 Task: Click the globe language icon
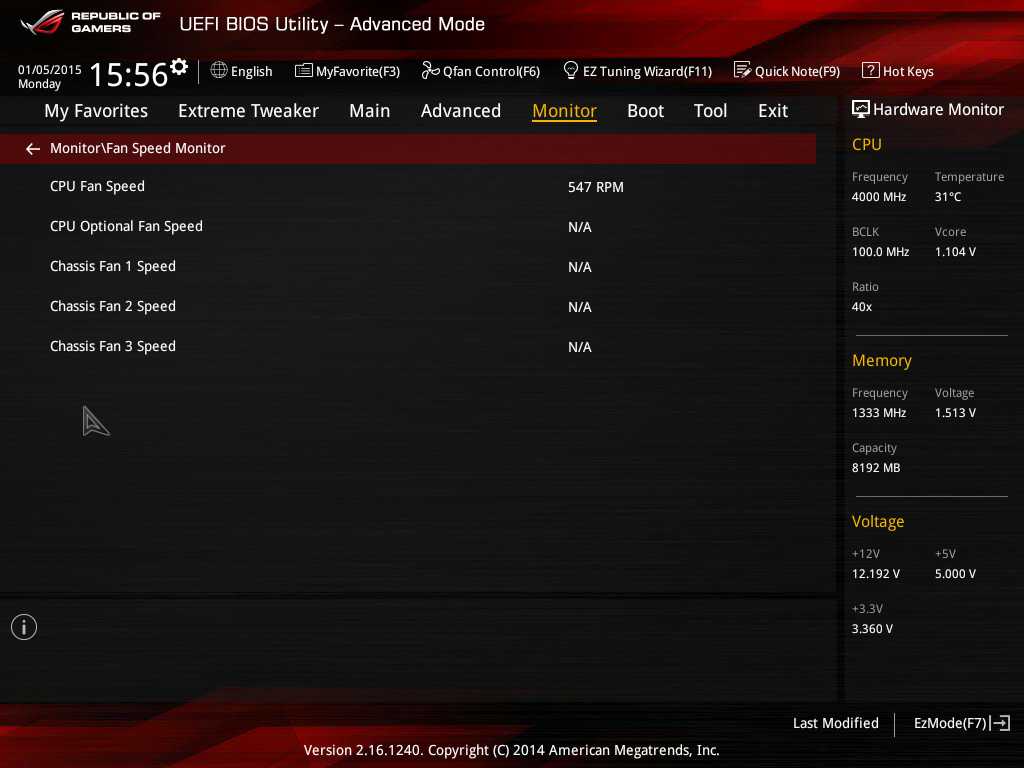219,71
